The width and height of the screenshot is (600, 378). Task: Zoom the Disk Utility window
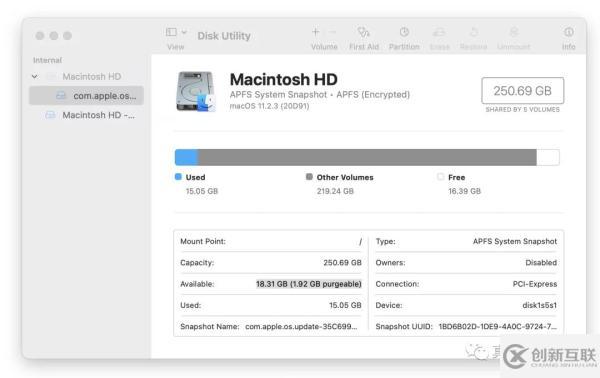pyautogui.click(x=68, y=36)
